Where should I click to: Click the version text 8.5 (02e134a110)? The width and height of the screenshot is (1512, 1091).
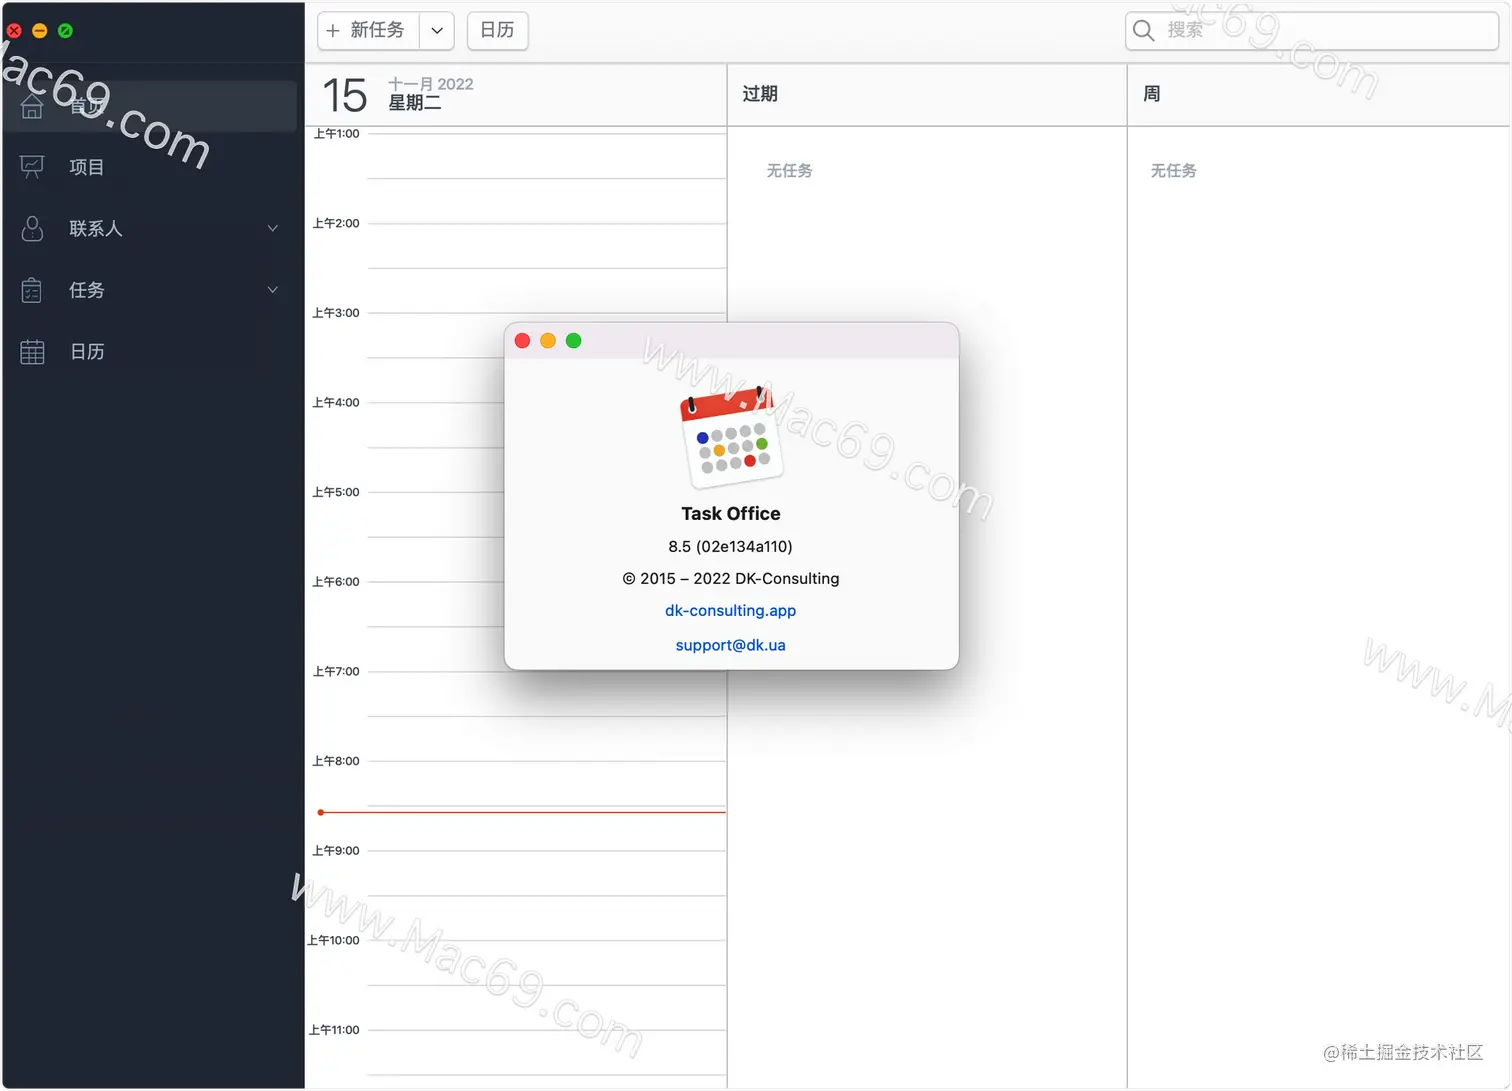(x=731, y=547)
